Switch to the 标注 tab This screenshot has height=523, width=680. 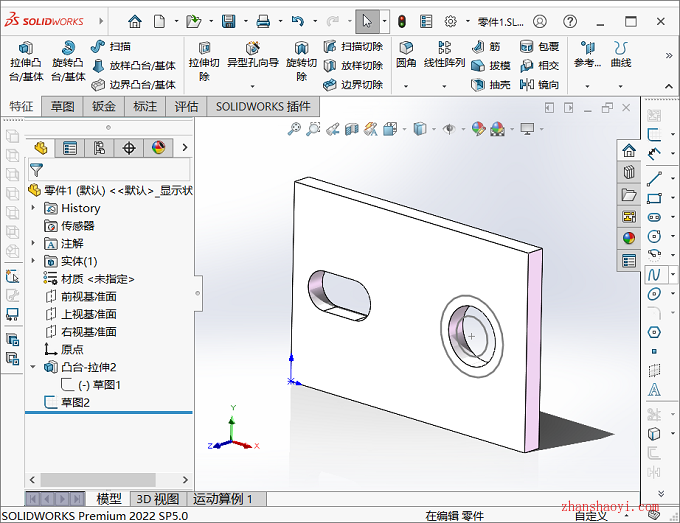[x=145, y=107]
